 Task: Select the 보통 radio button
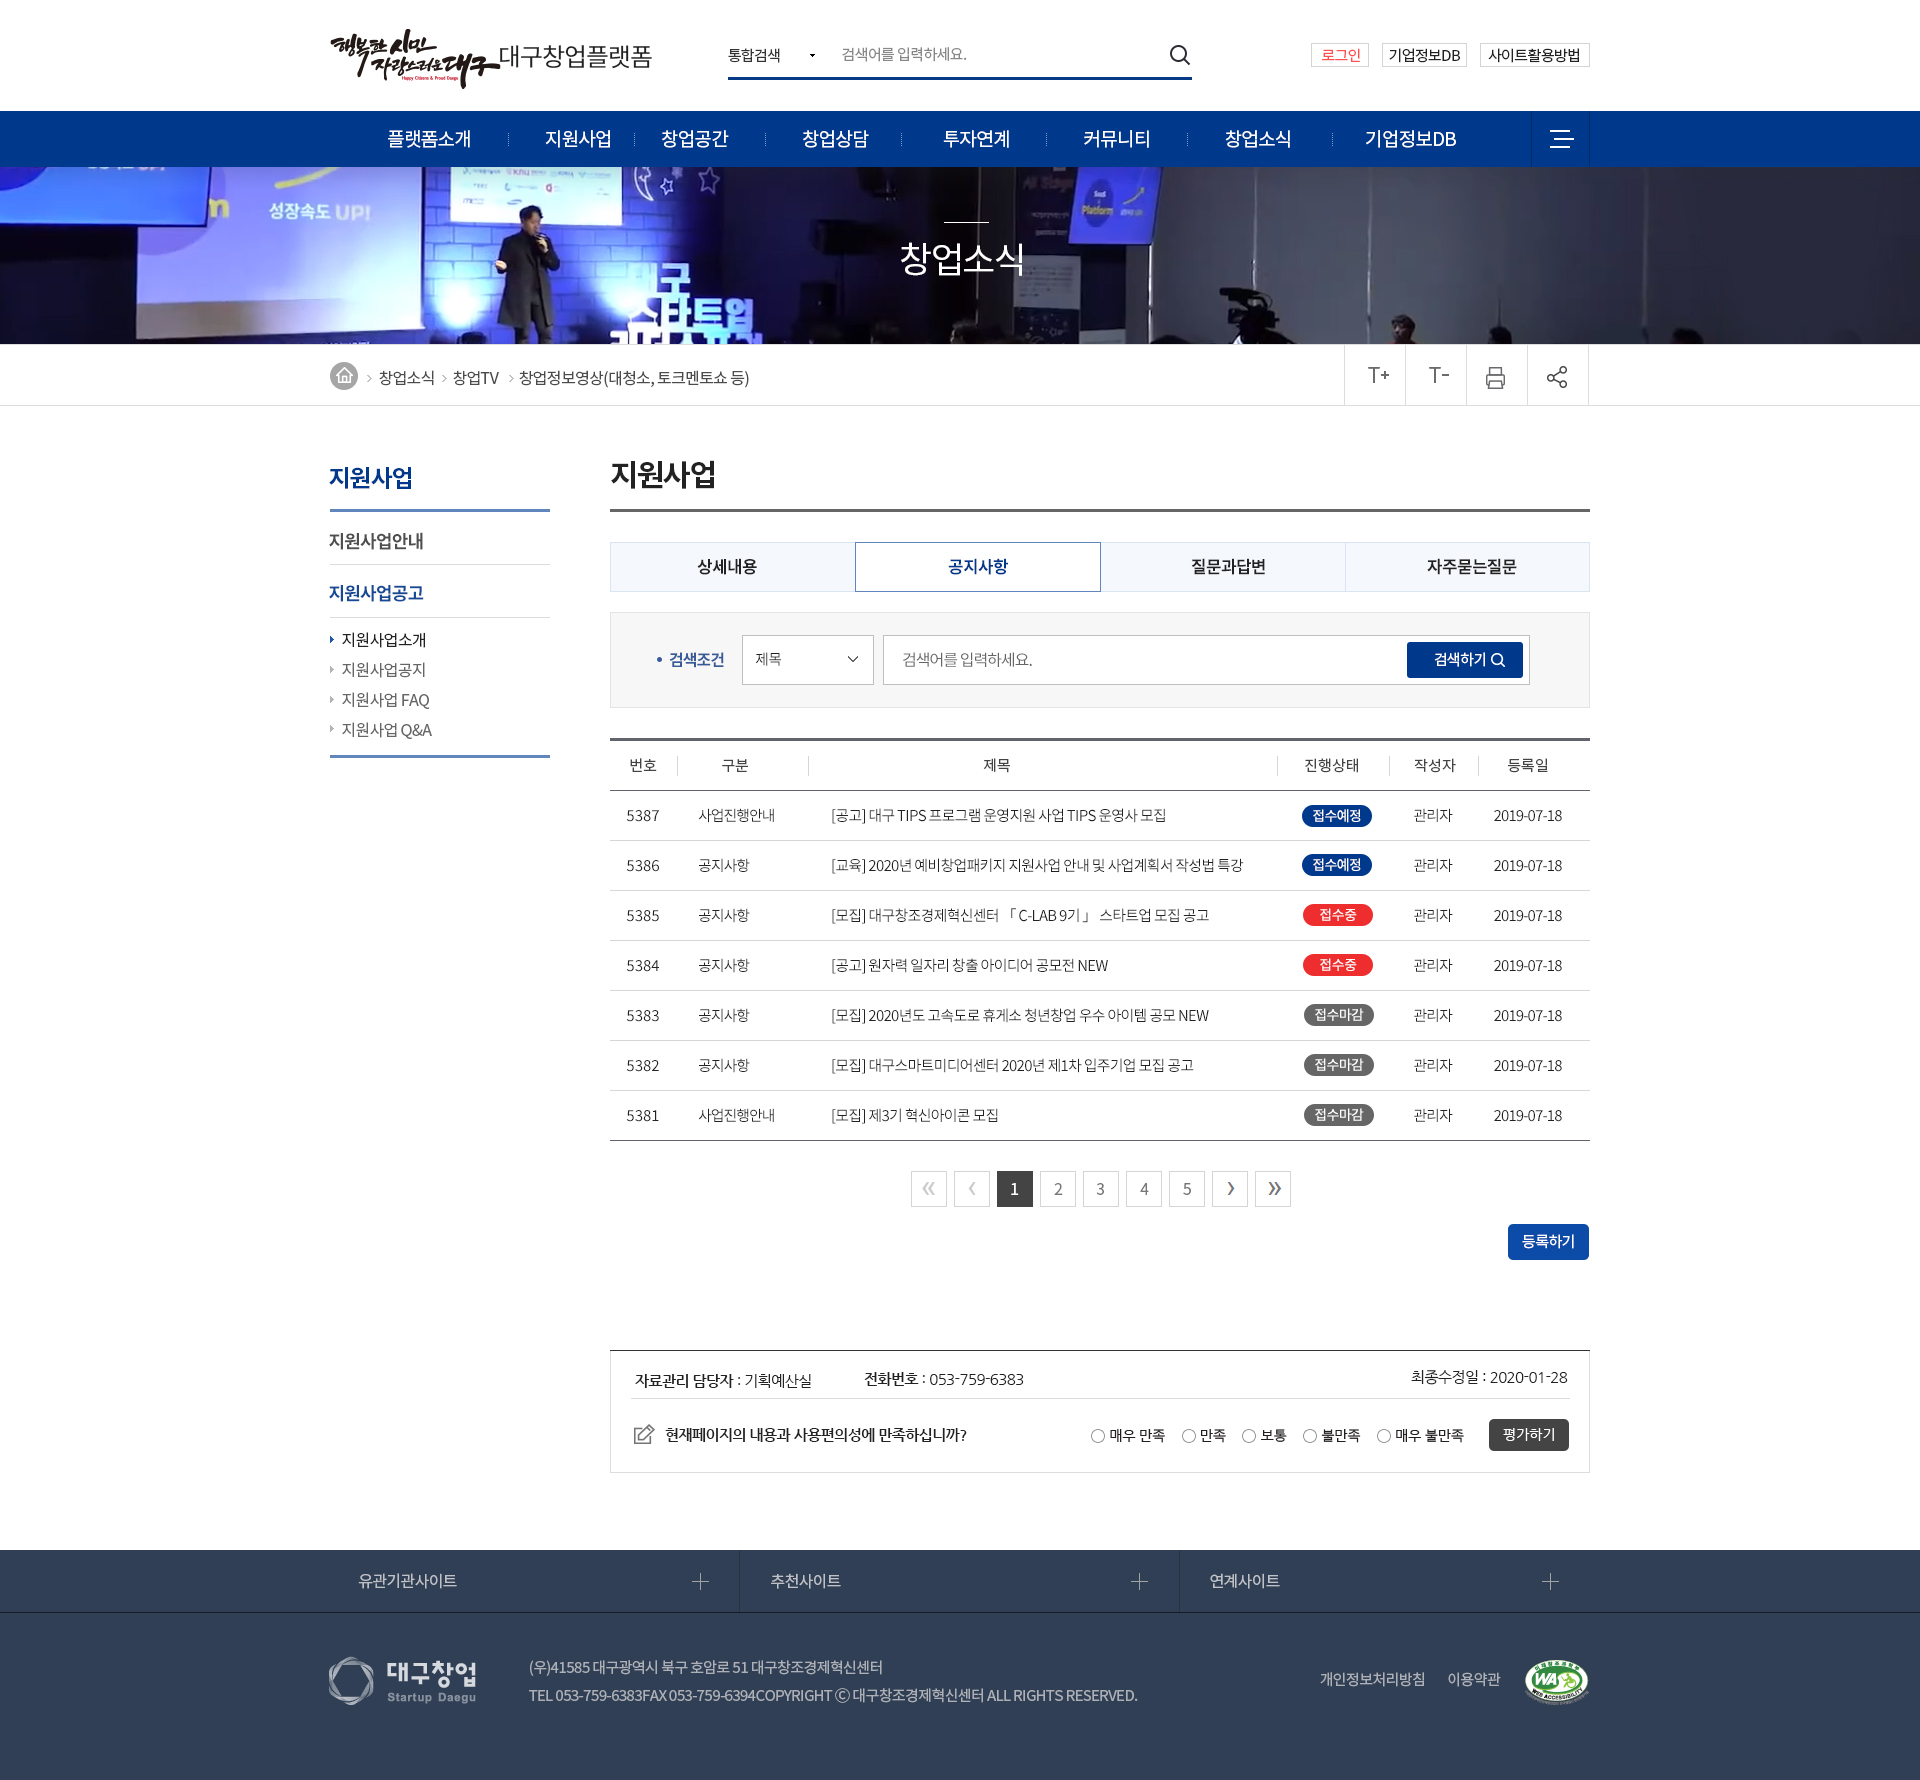[x=1249, y=1436]
